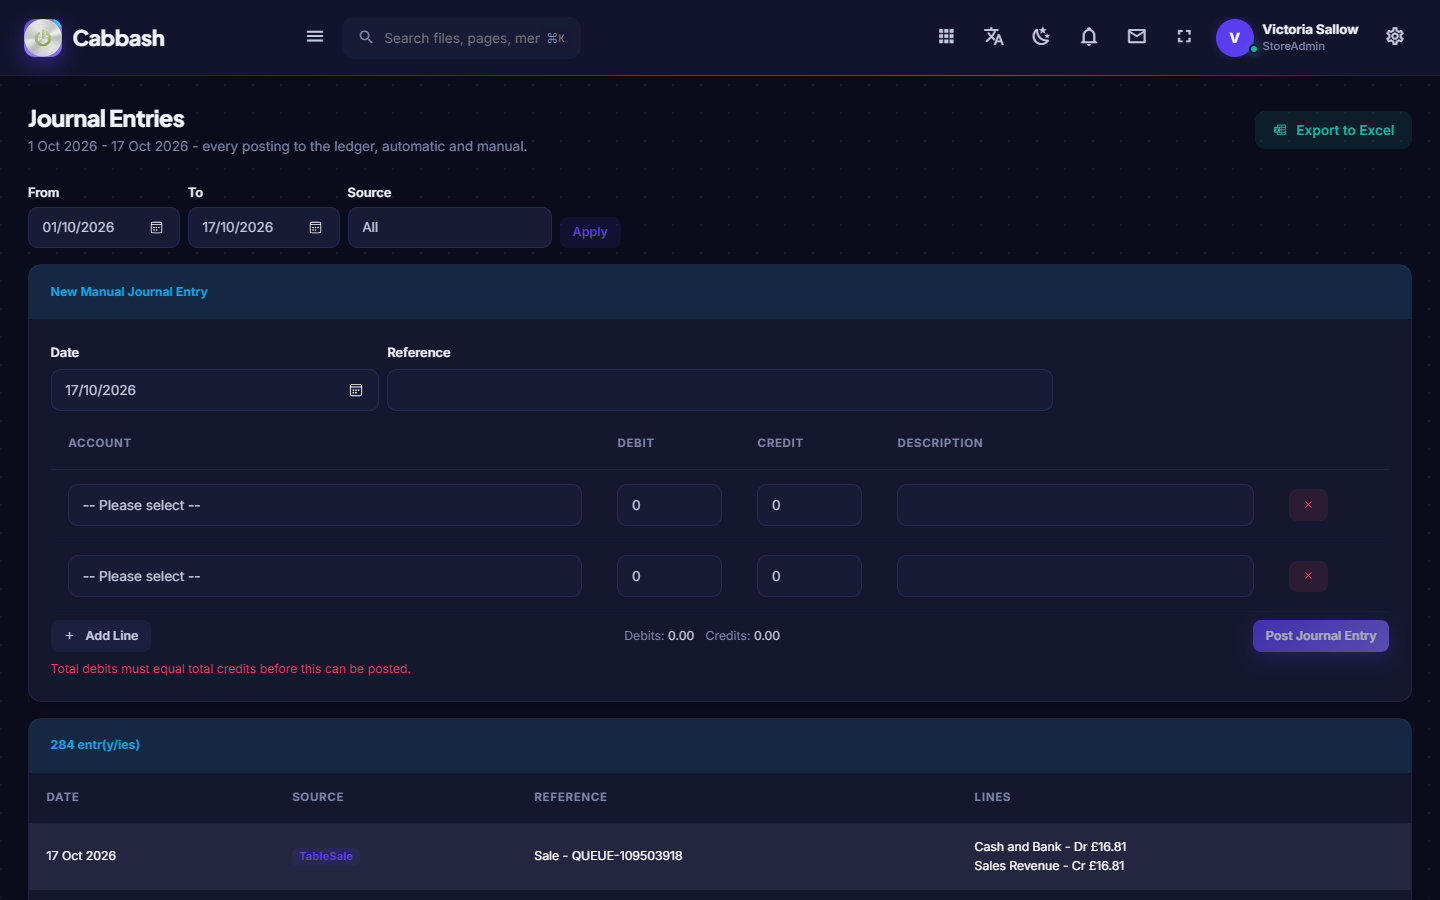Image resolution: width=1440 pixels, height=900 pixels.
Task: Click the TableSale source badge
Action: [326, 856]
